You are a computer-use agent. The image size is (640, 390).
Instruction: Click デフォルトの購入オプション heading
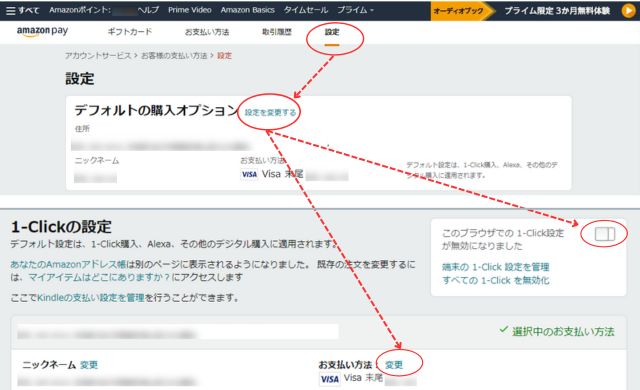pos(156,110)
